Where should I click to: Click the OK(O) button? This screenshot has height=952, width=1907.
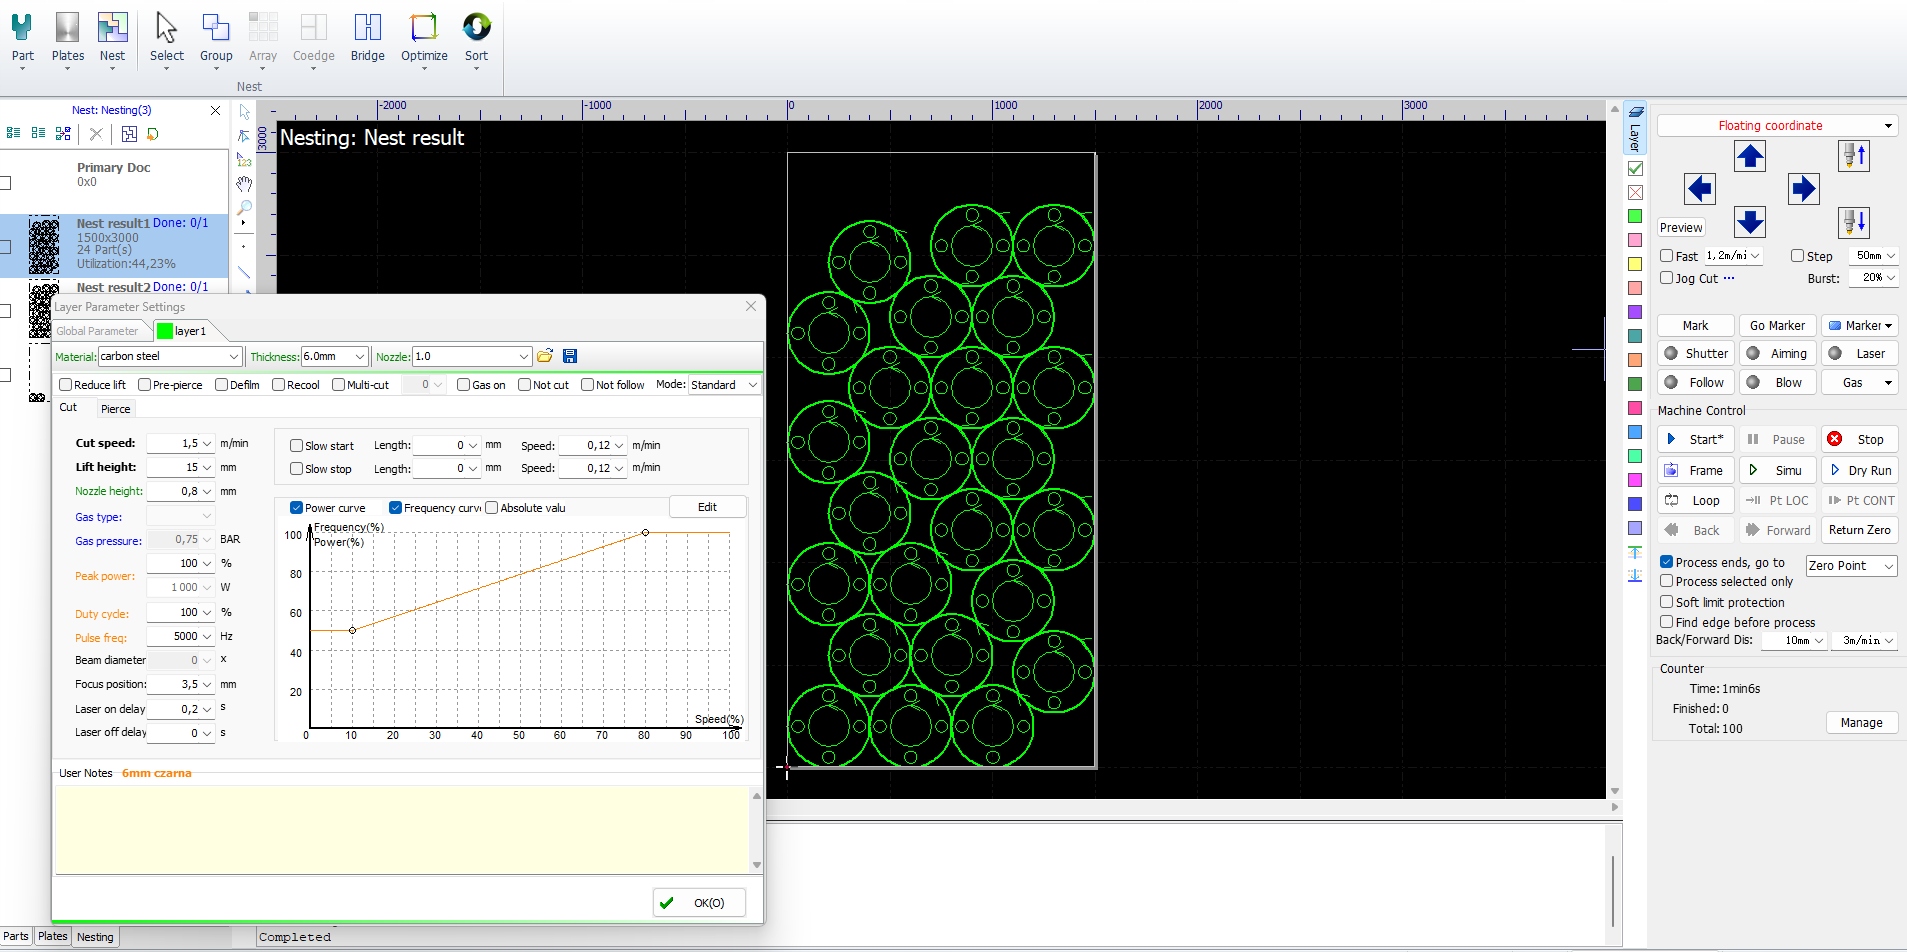click(699, 903)
